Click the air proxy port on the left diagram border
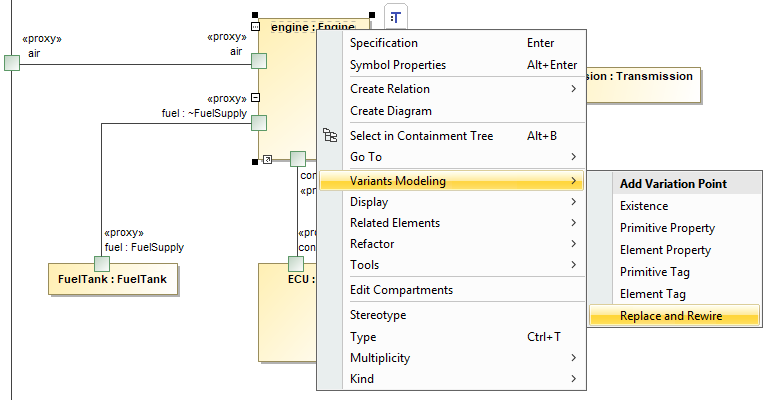This screenshot has width=784, height=400. point(11,64)
